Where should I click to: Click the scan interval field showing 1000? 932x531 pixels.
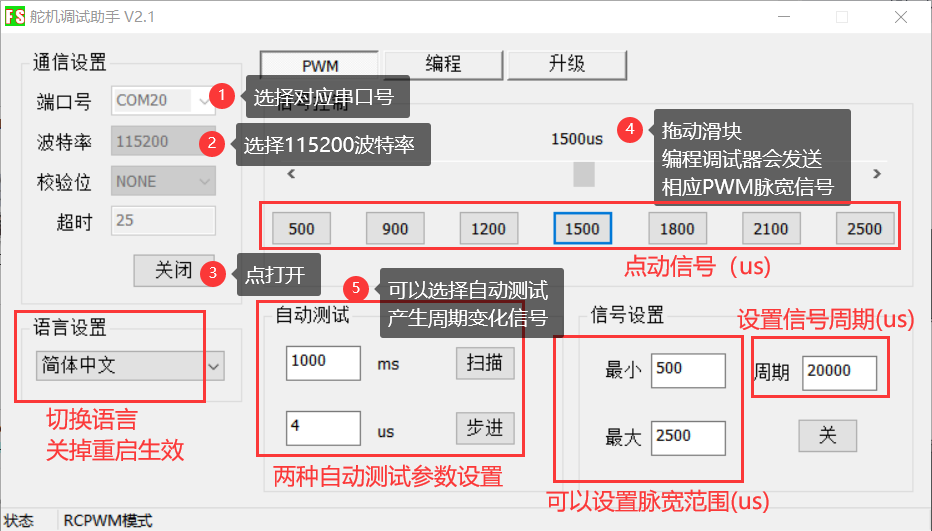tap(322, 363)
